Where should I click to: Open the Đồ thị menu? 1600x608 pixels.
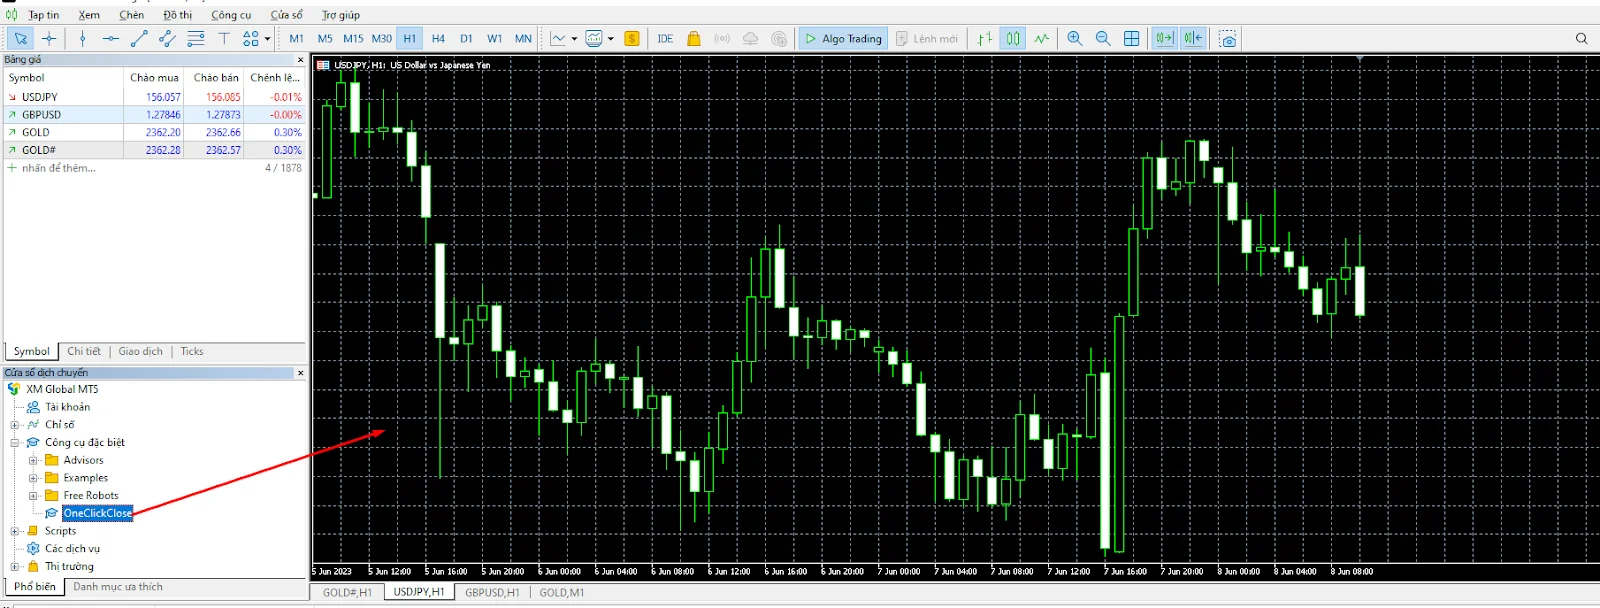177,15
